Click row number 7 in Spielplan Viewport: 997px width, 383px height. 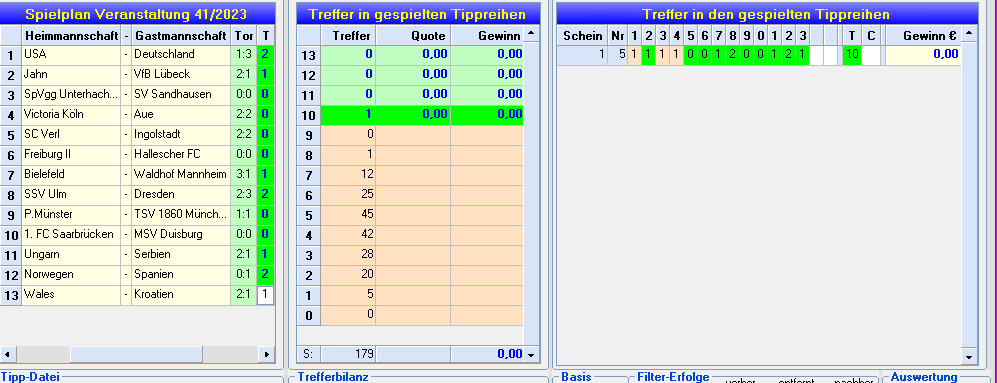point(11,175)
